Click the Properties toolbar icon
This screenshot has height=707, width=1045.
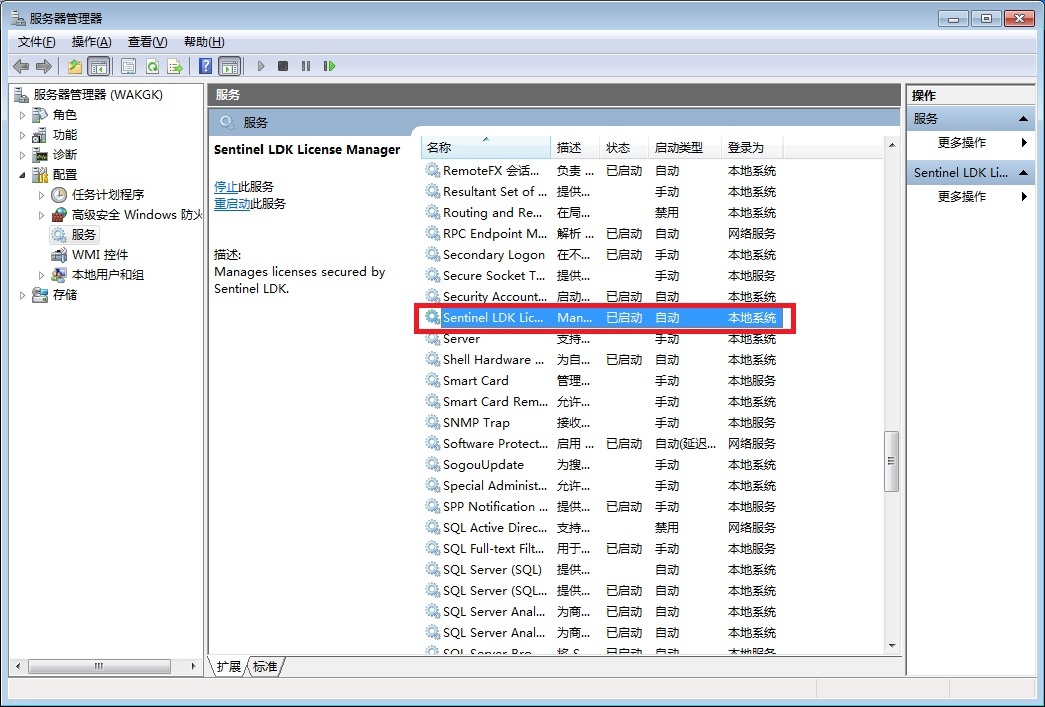pyautogui.click(x=128, y=66)
